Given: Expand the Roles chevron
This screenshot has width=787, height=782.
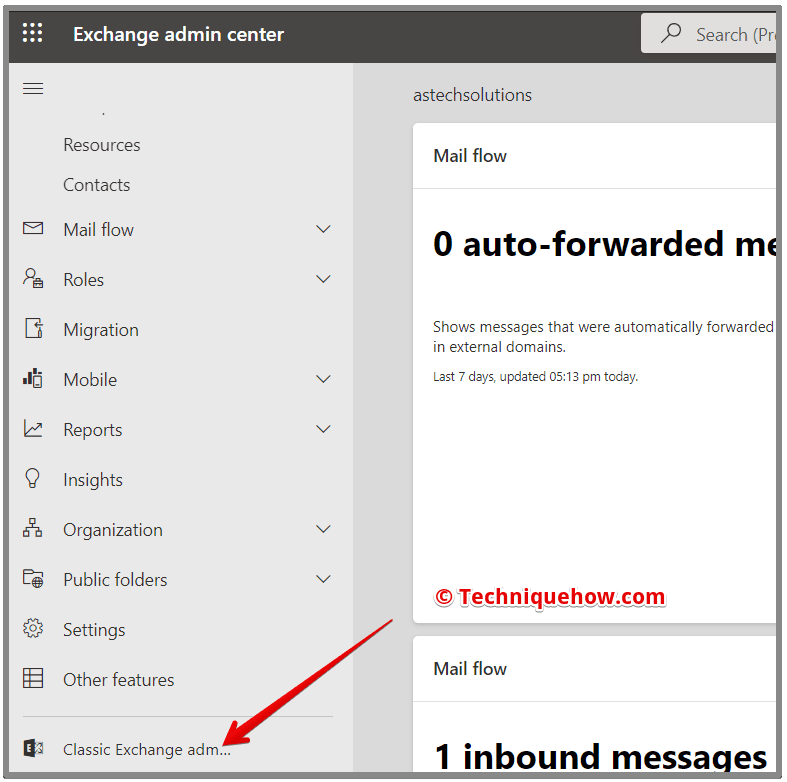Looking at the screenshot, I should [323, 279].
